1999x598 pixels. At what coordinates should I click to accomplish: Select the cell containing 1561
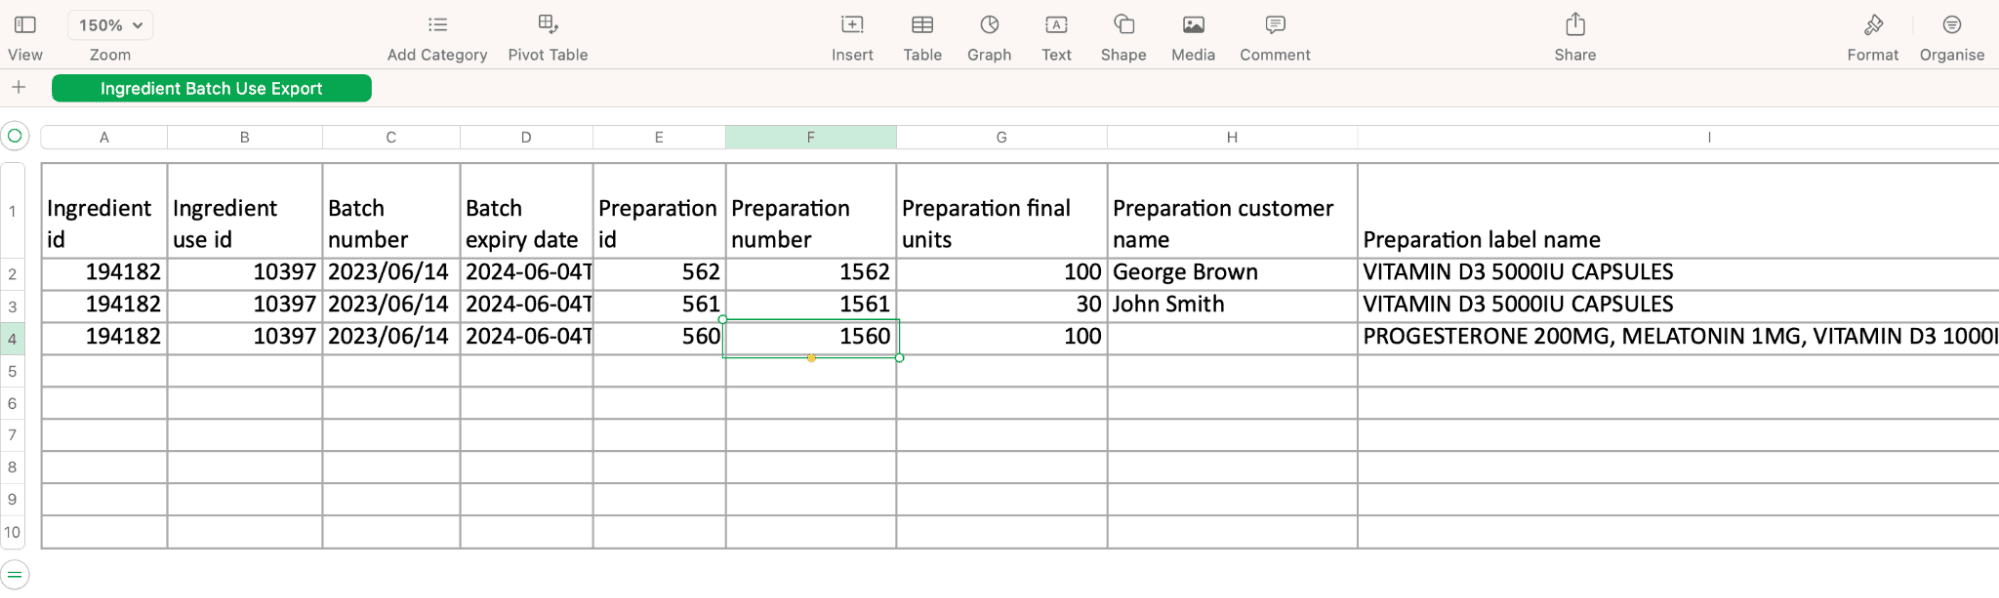point(811,305)
